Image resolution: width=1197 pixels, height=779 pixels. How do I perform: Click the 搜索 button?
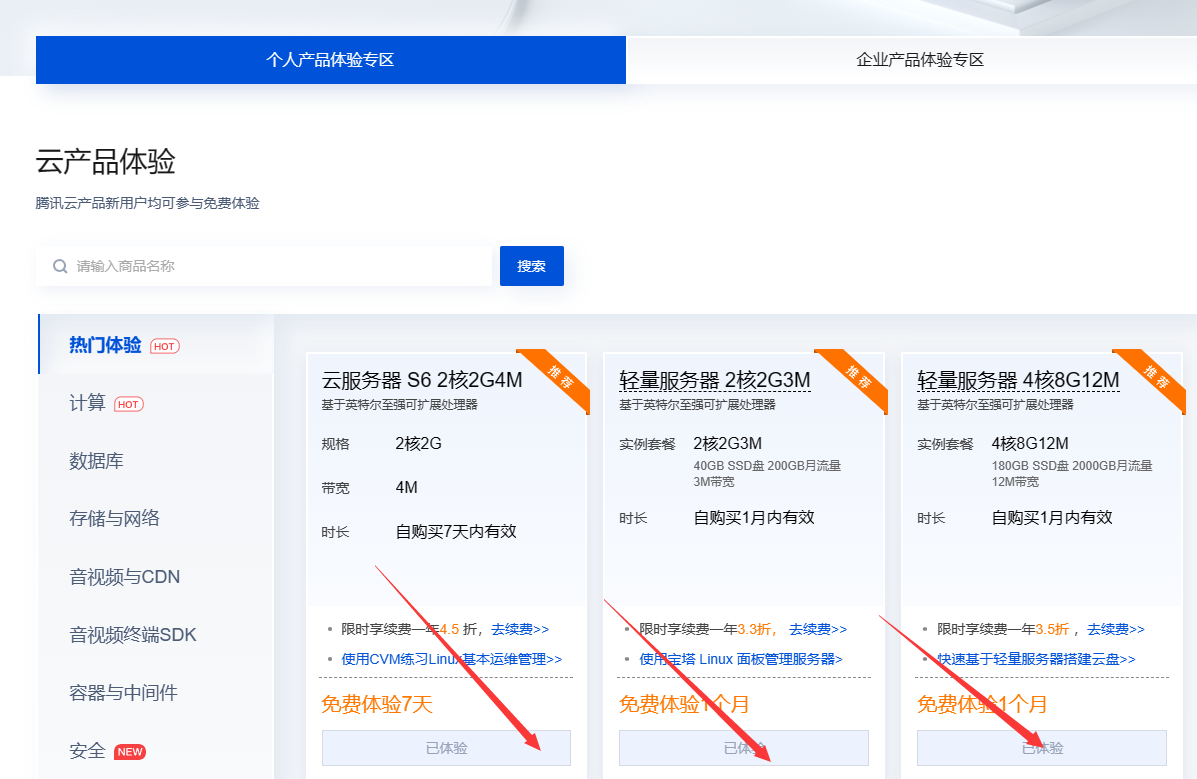532,266
